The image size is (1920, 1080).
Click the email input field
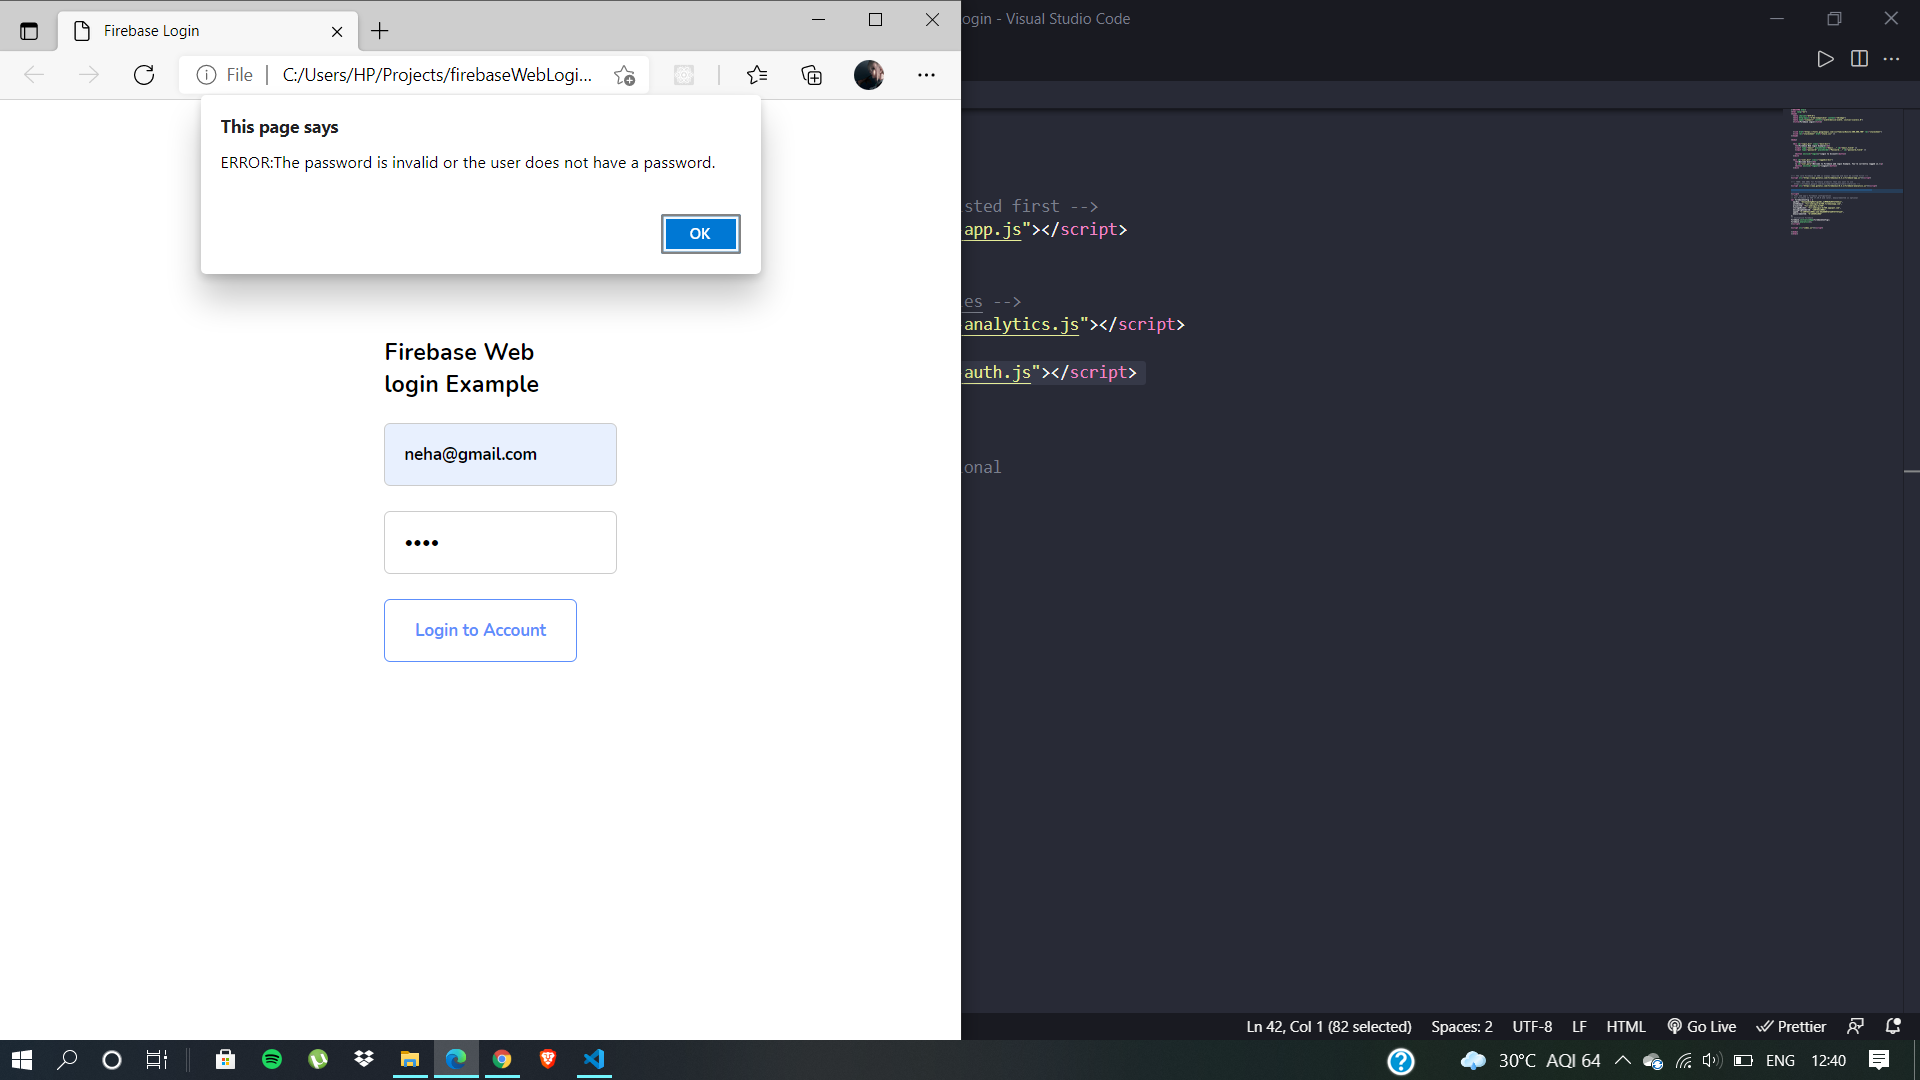point(500,454)
